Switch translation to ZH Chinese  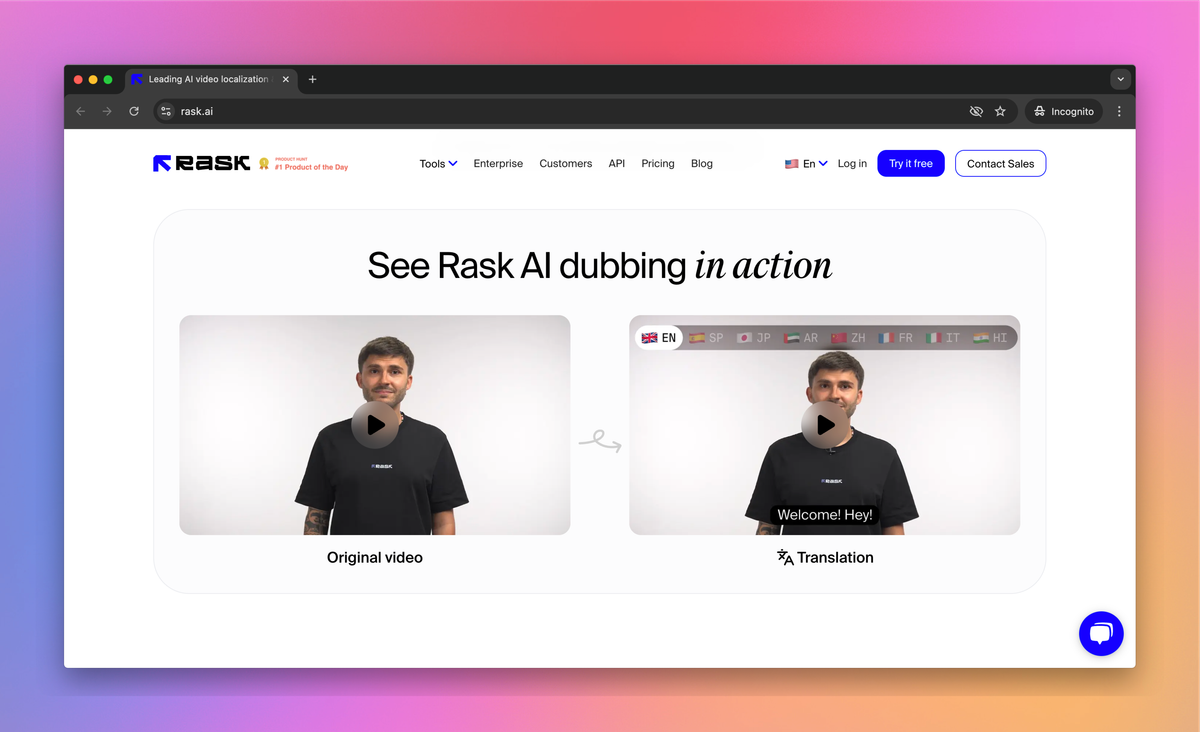(x=848, y=338)
